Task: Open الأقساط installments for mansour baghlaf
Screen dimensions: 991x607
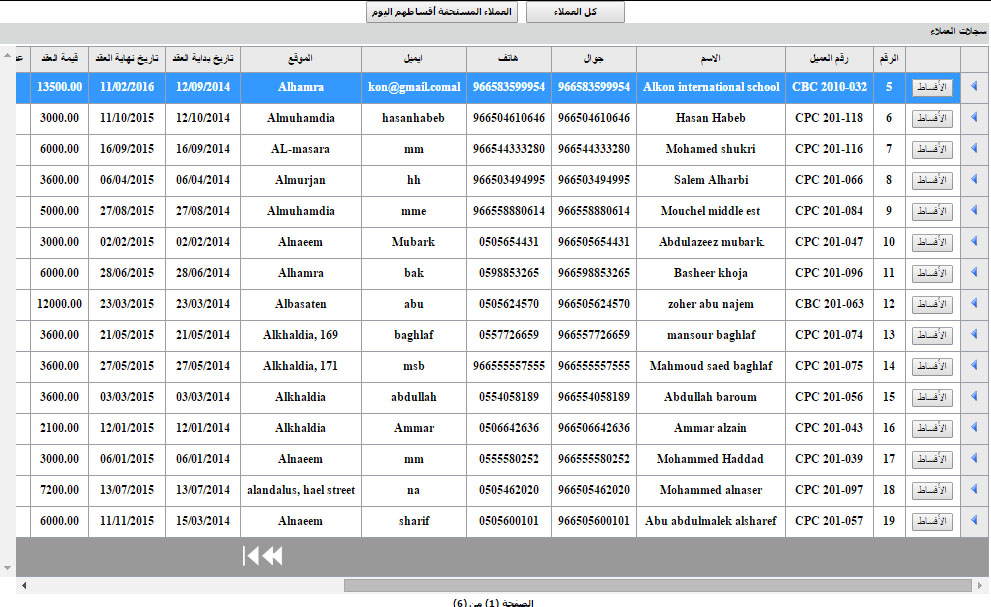Action: [x=932, y=336]
